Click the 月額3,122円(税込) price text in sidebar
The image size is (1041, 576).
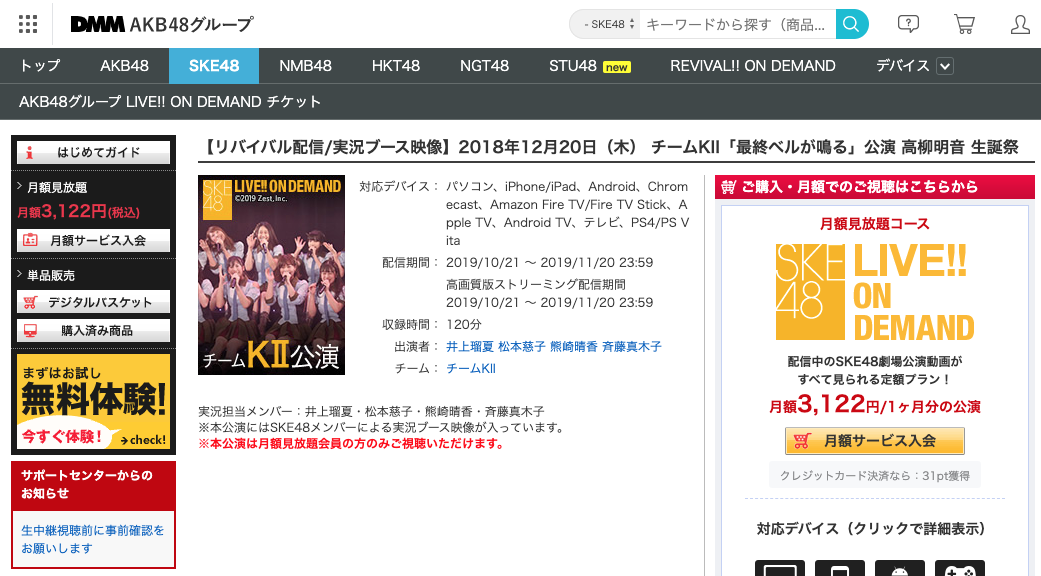click(78, 212)
